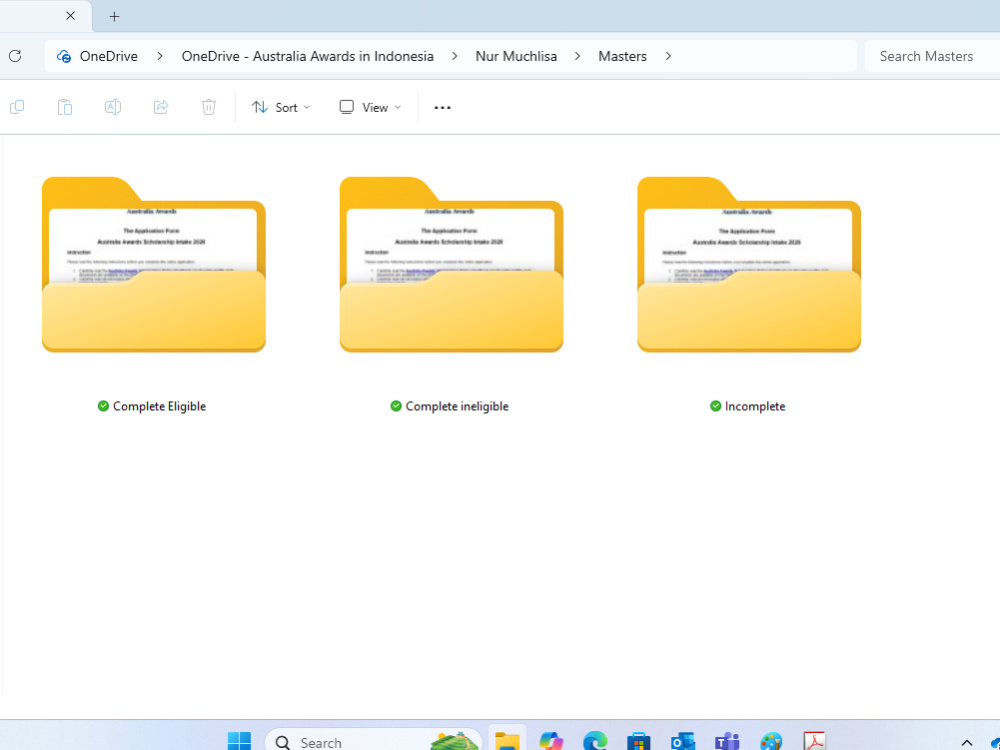Viewport: 1000px width, 750px height.
Task: Click the Complete ineligible folder name
Action: coord(457,406)
